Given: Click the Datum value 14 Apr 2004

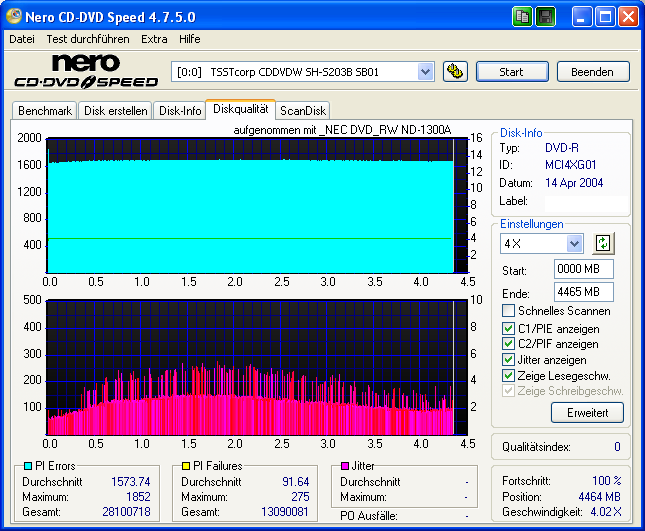Looking at the screenshot, I should pyautogui.click(x=574, y=183).
